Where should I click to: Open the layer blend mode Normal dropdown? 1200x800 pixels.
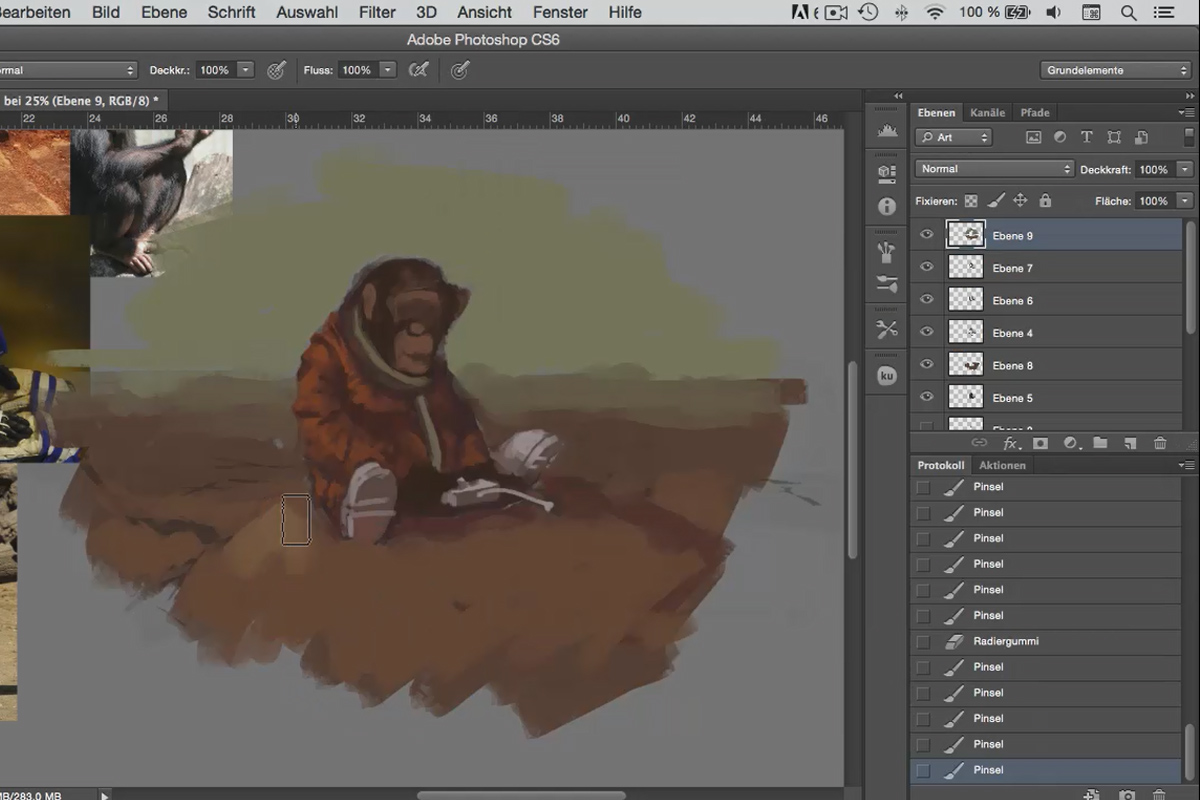[x=994, y=169]
